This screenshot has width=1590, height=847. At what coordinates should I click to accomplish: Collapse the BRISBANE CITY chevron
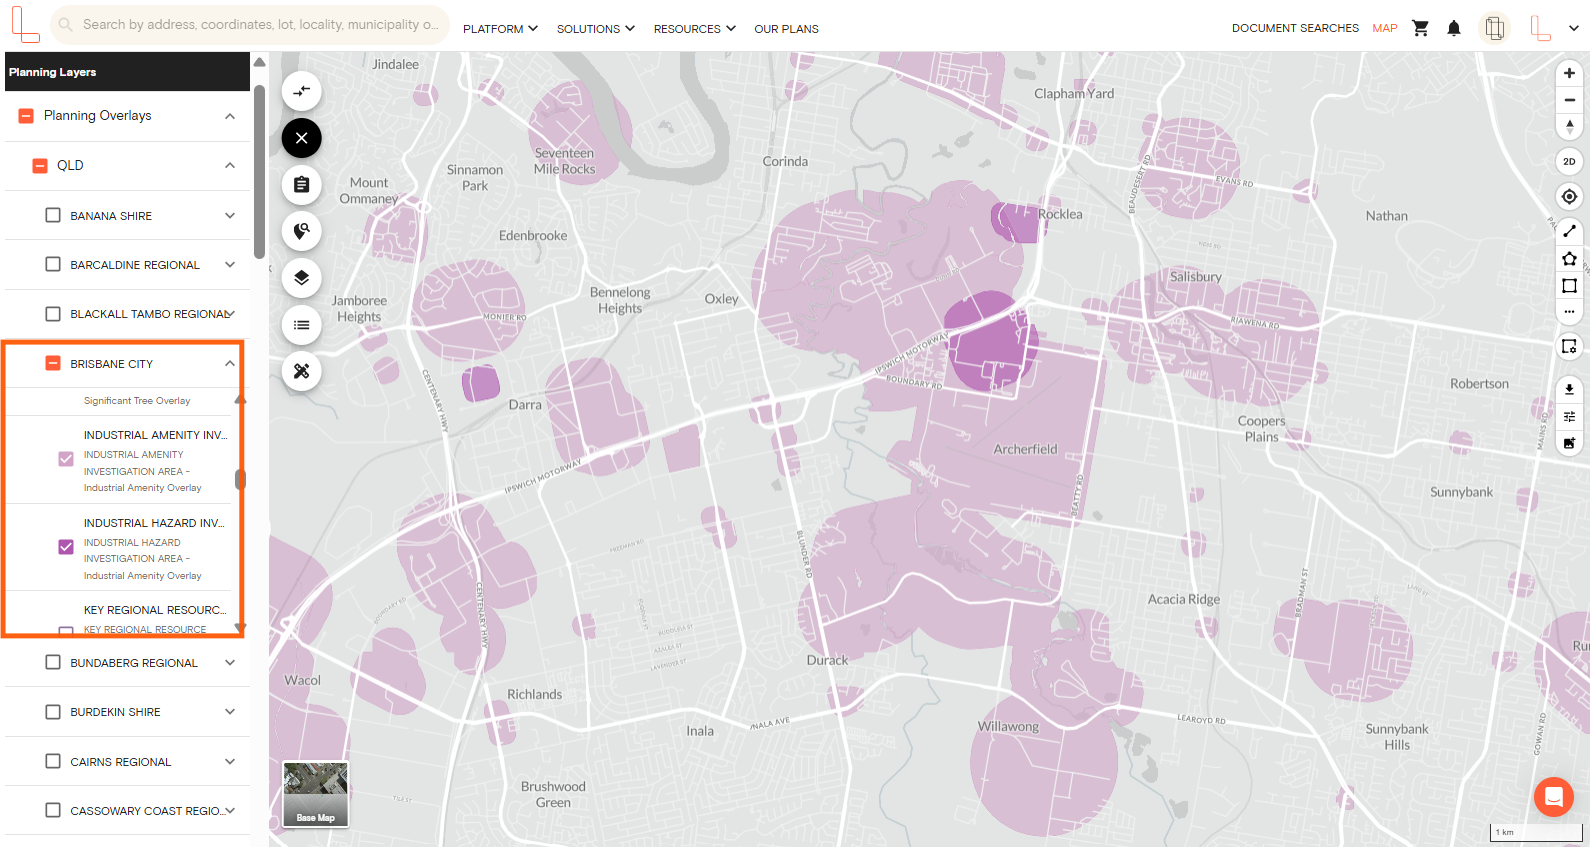(230, 363)
